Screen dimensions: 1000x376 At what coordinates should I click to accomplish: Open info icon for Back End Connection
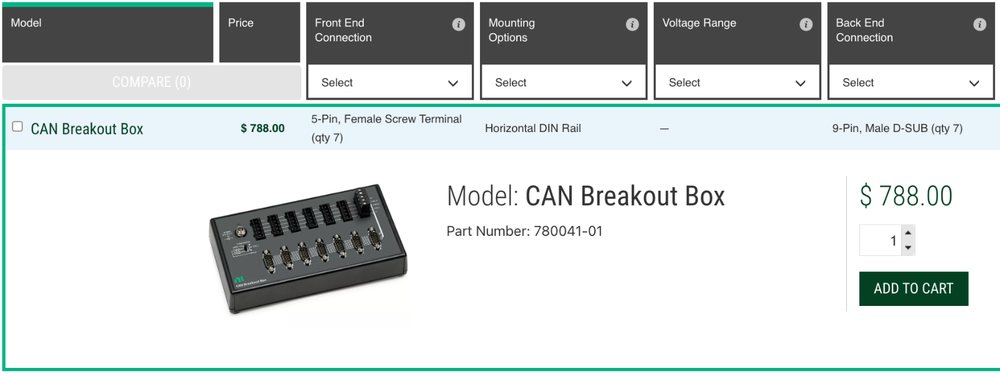(980, 24)
